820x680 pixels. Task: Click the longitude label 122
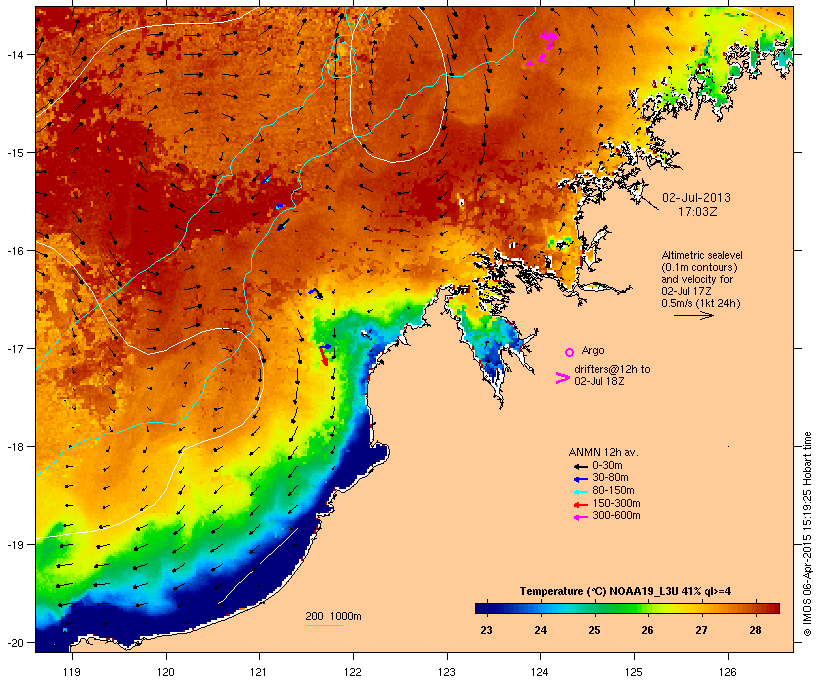pos(353,672)
